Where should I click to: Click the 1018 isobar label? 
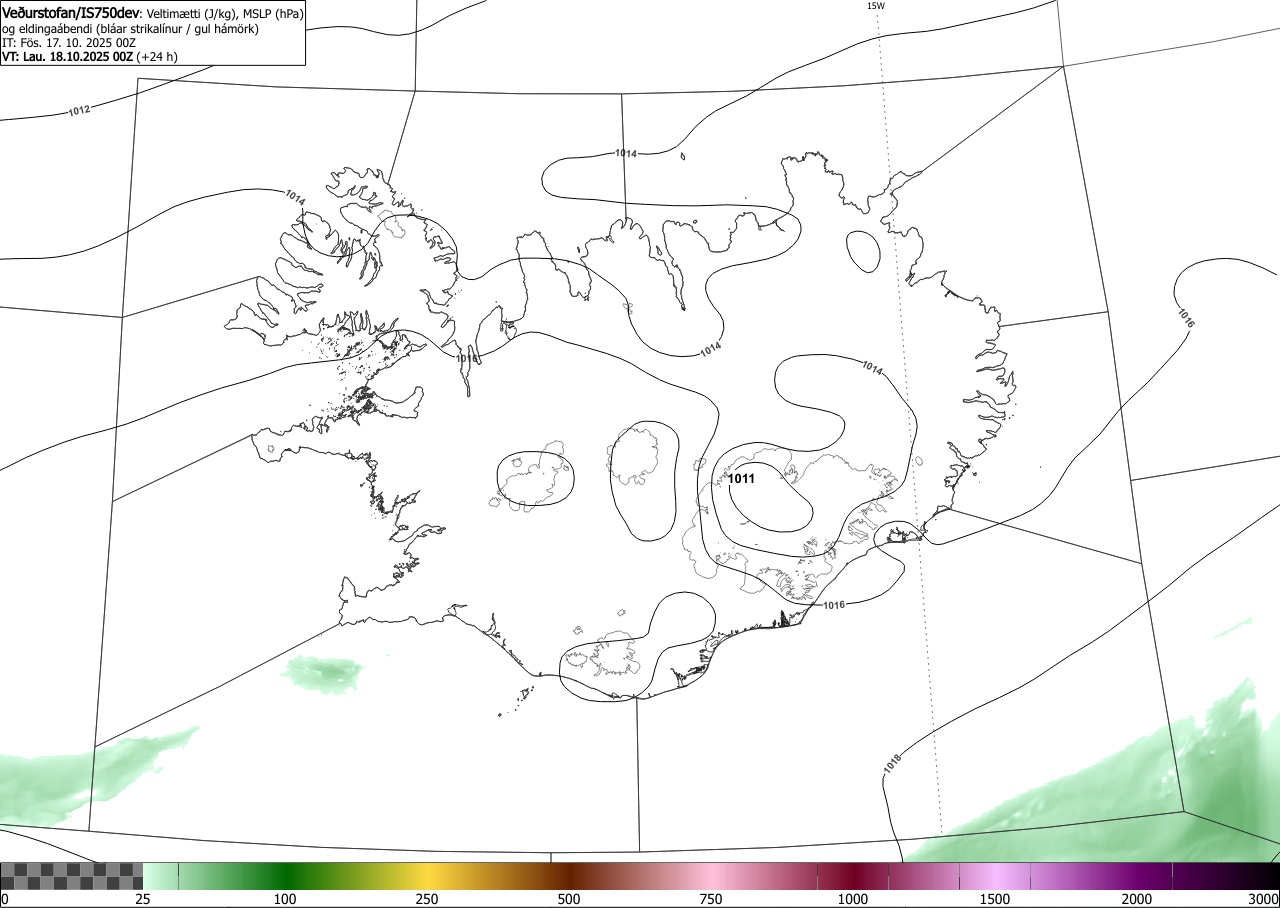click(x=893, y=762)
